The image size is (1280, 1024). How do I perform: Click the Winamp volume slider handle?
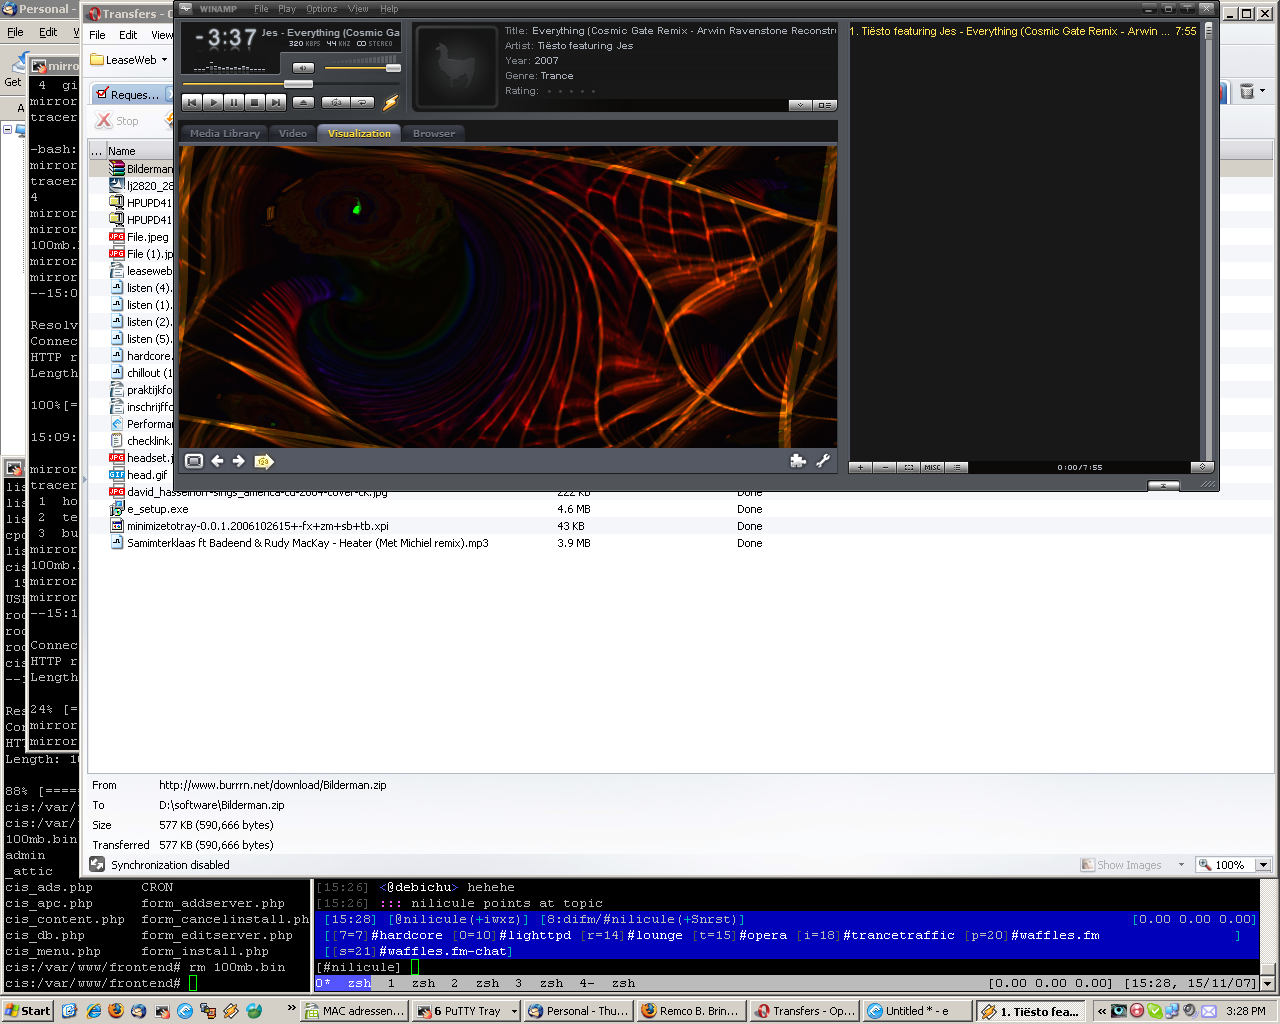(x=393, y=68)
